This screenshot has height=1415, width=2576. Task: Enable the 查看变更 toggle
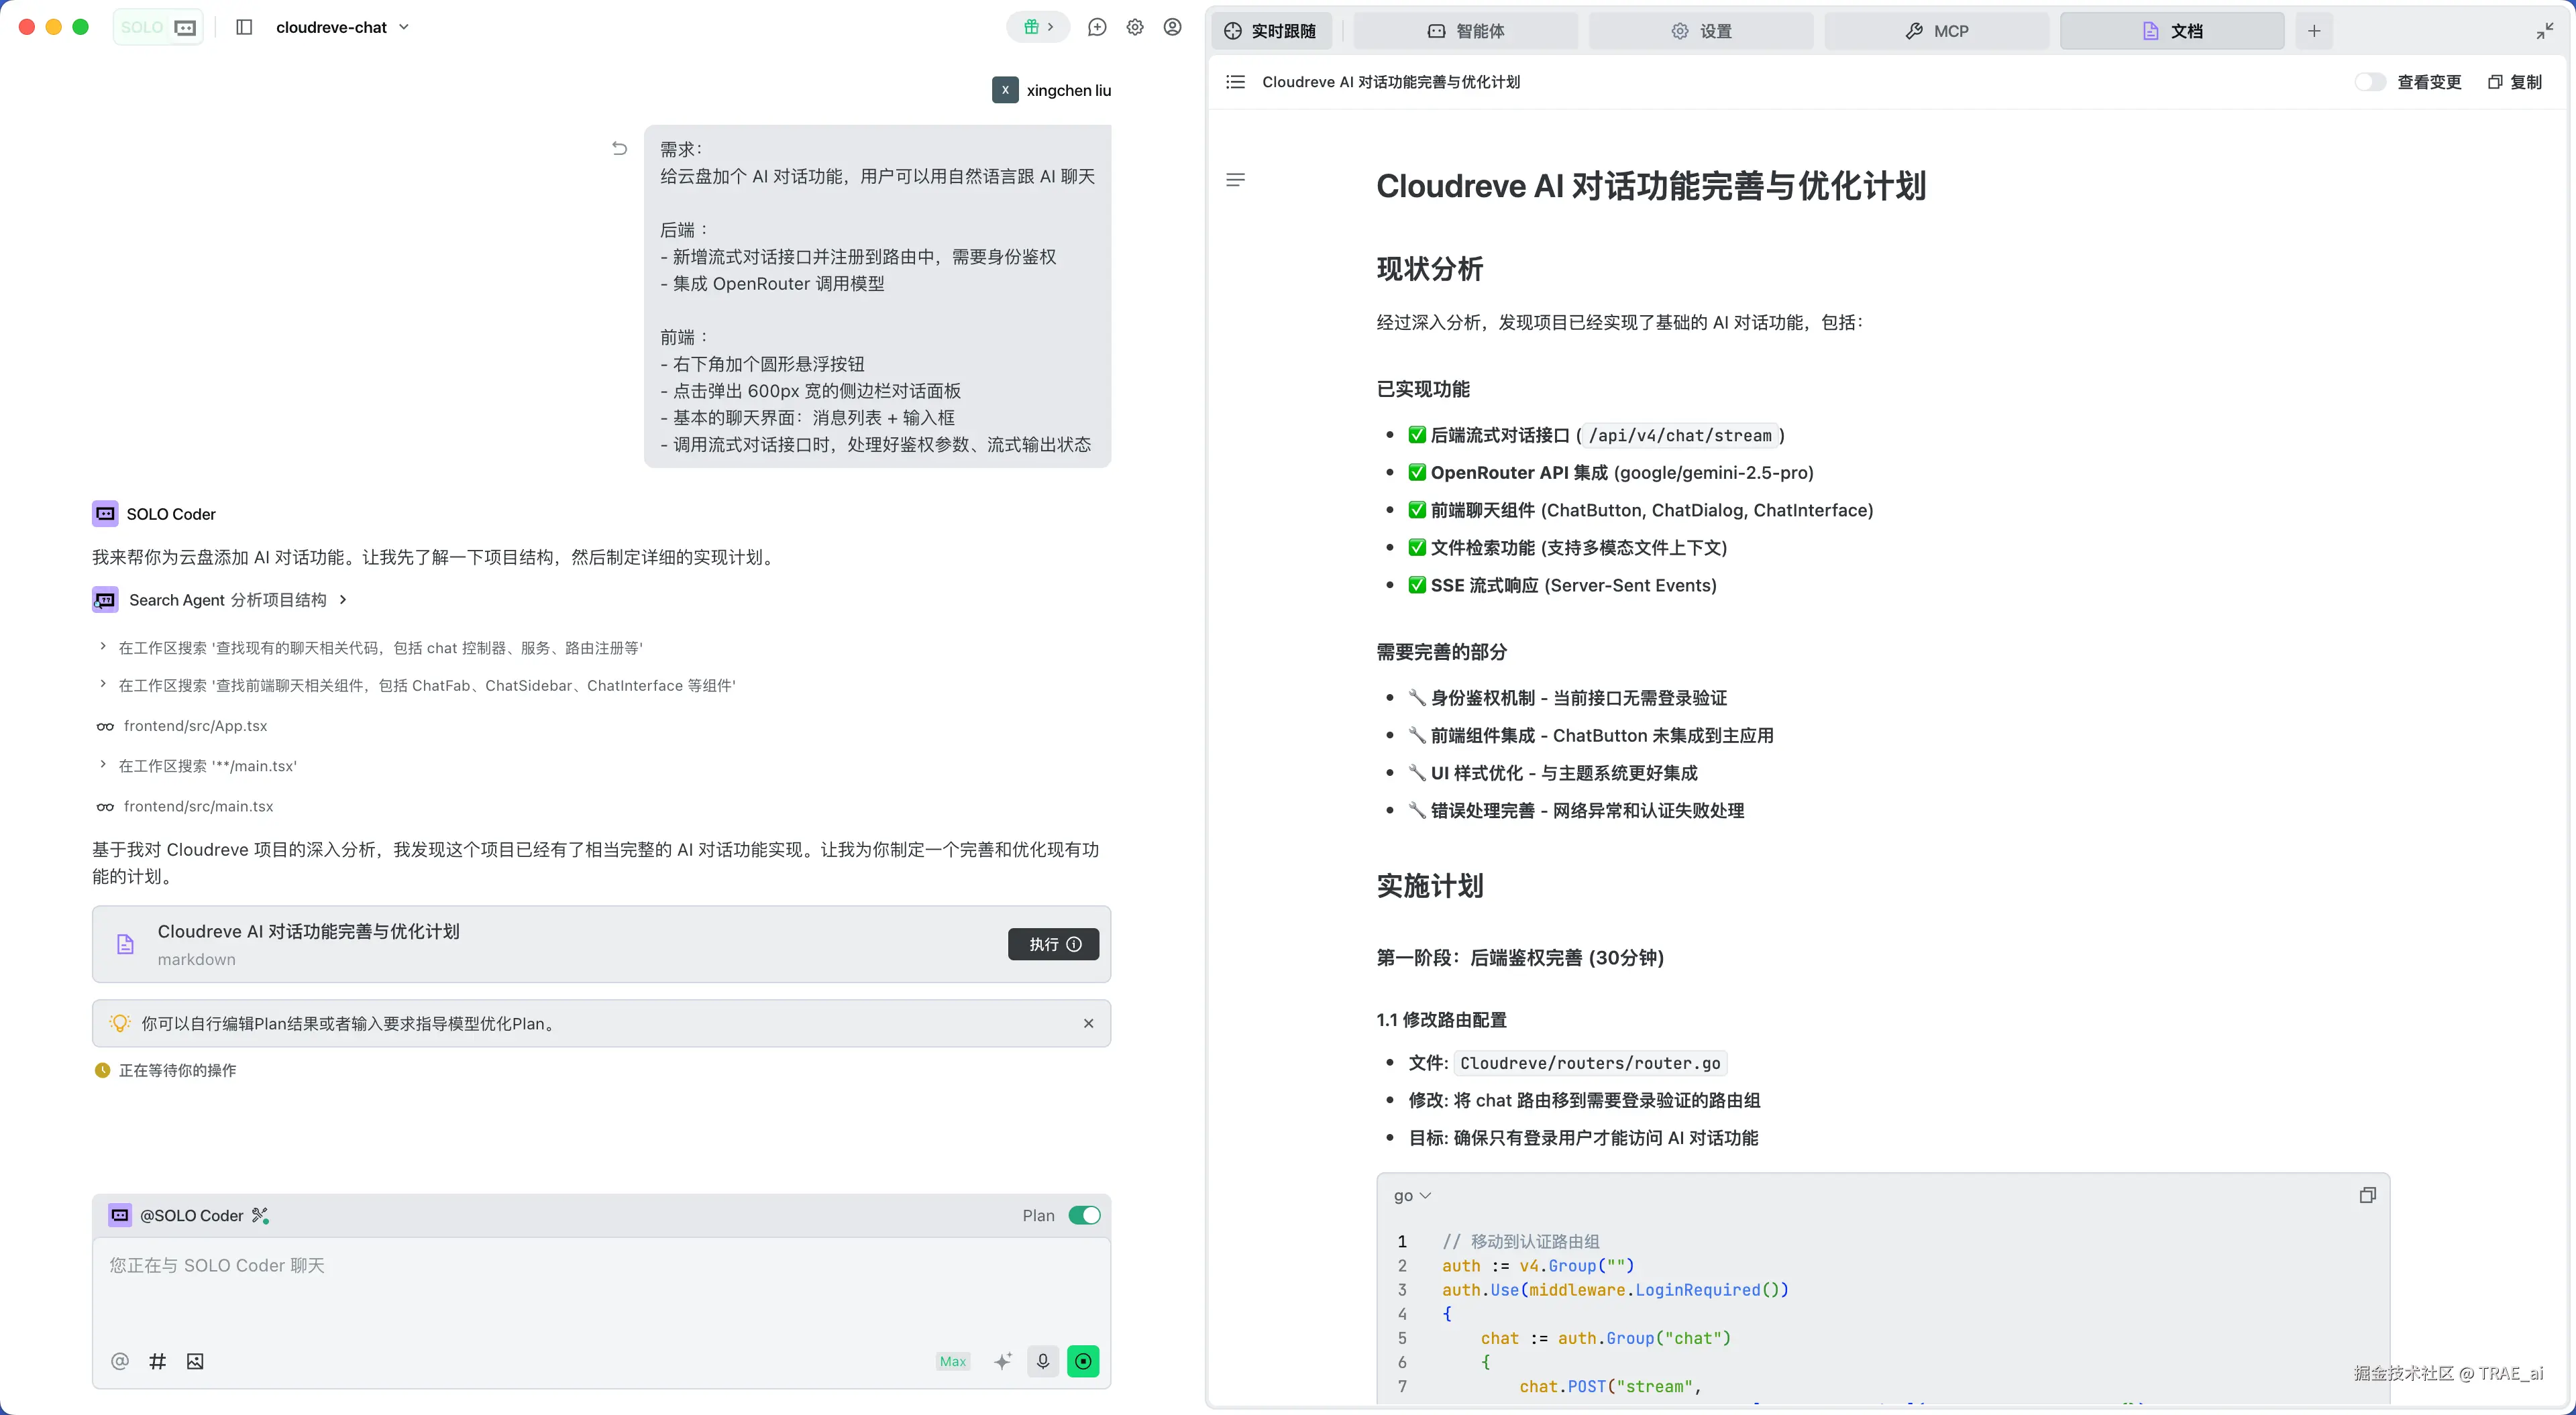[2370, 82]
